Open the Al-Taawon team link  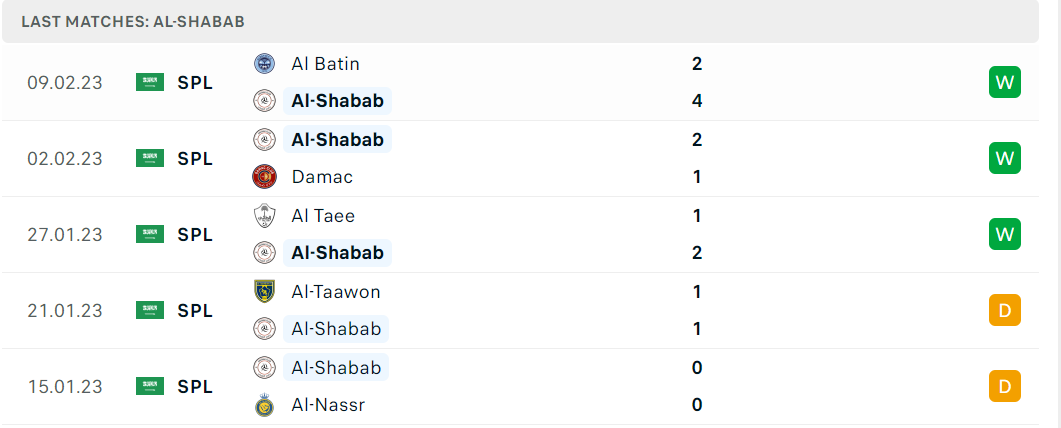[336, 292]
